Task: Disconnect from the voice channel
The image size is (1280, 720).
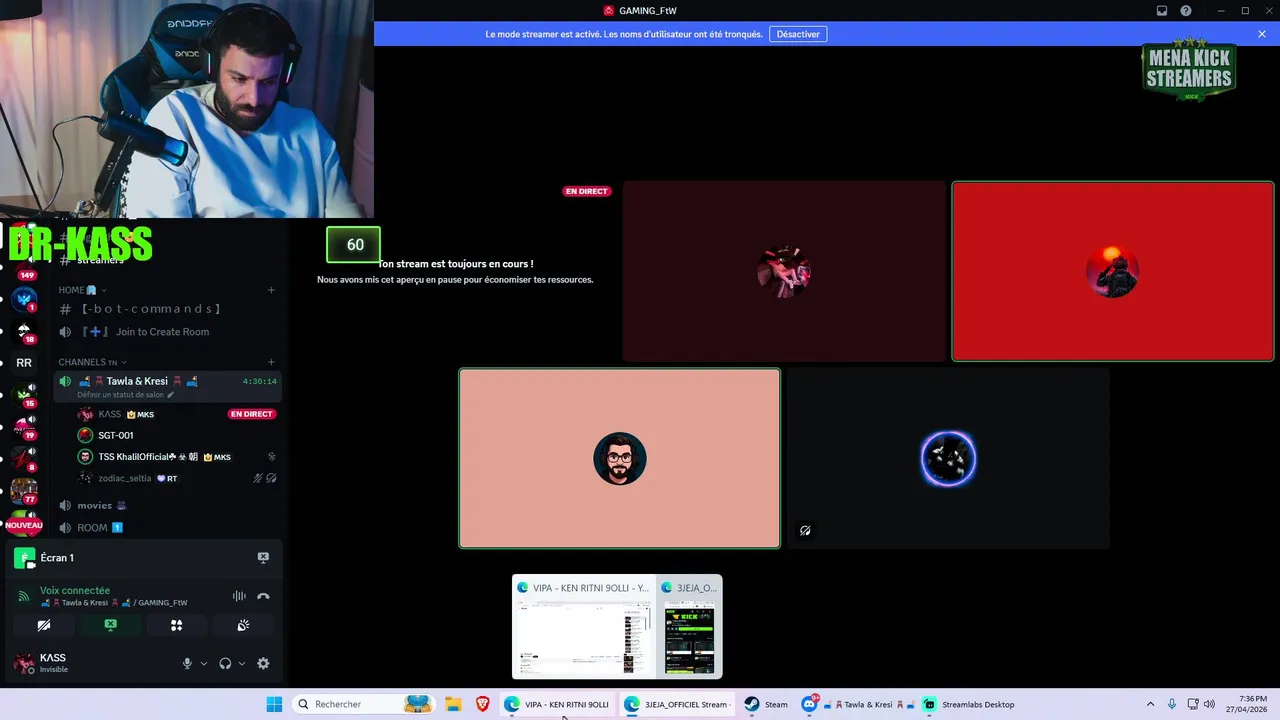Action: 263,596
